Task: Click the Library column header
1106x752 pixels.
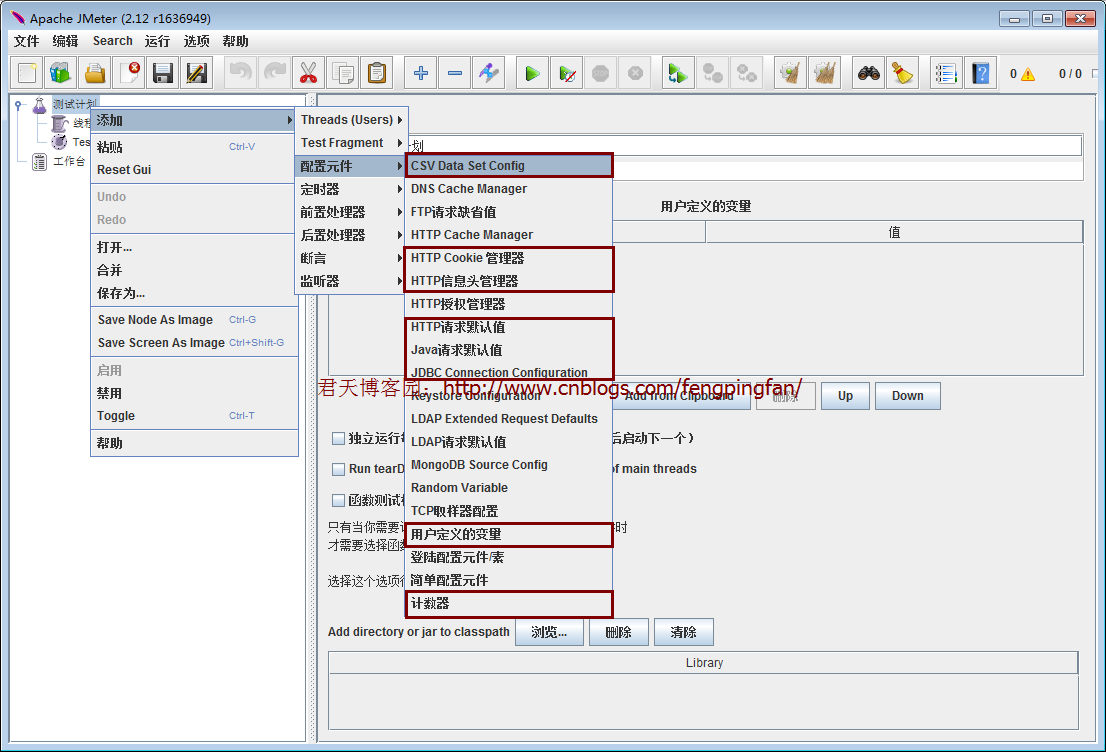Action: coord(703,662)
